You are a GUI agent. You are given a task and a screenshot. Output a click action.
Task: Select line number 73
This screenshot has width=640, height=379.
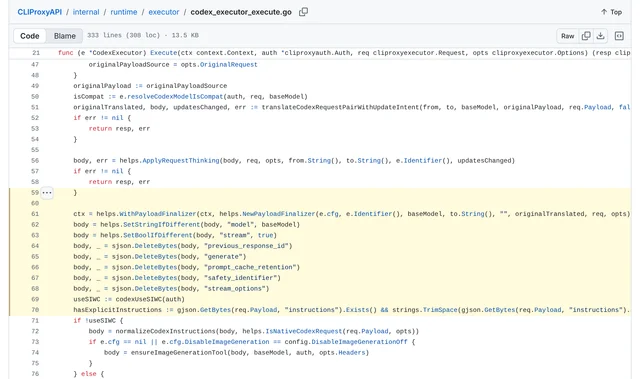pyautogui.click(x=35, y=342)
